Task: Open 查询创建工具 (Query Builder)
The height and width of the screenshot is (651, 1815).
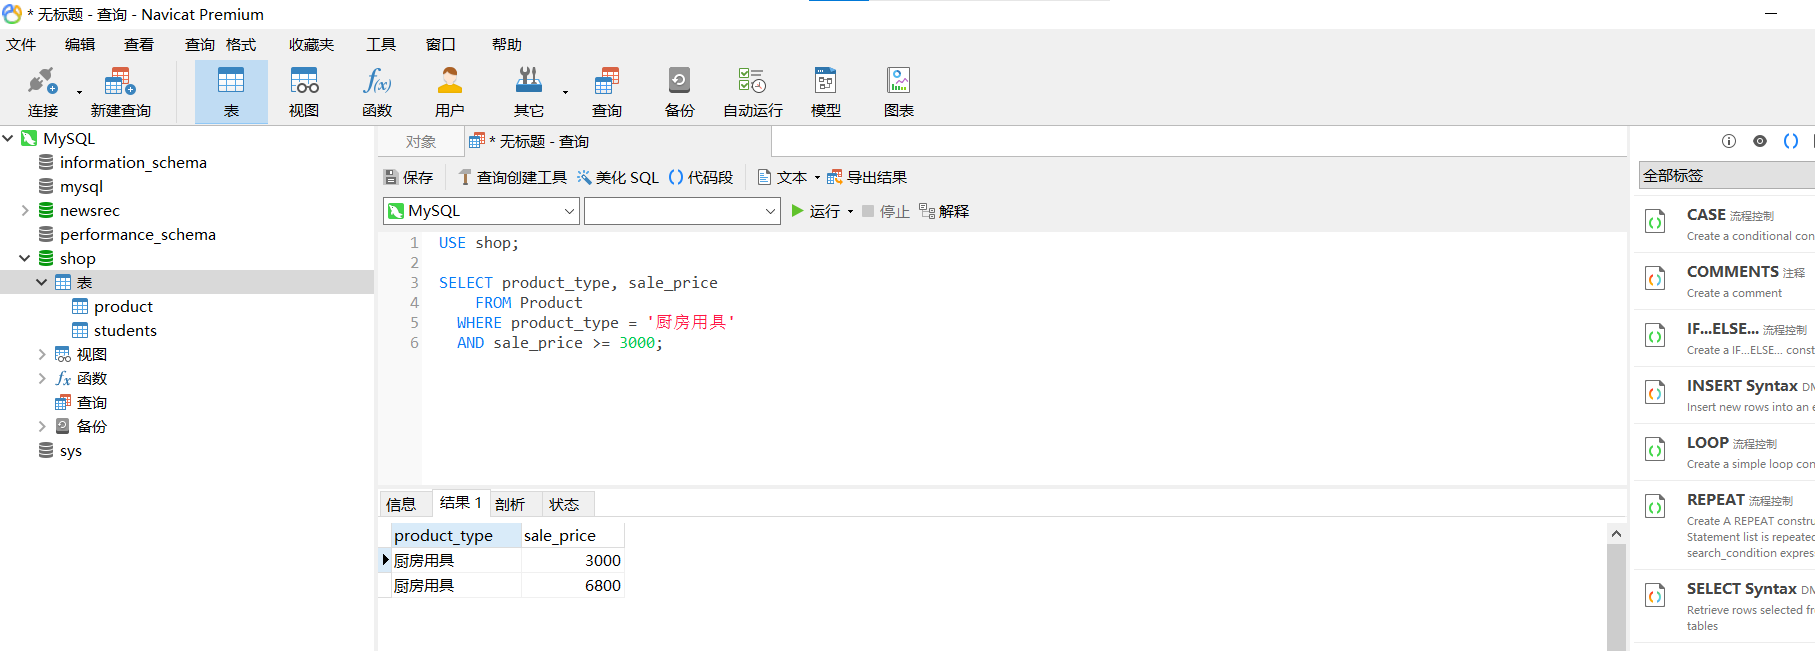Action: tap(513, 177)
